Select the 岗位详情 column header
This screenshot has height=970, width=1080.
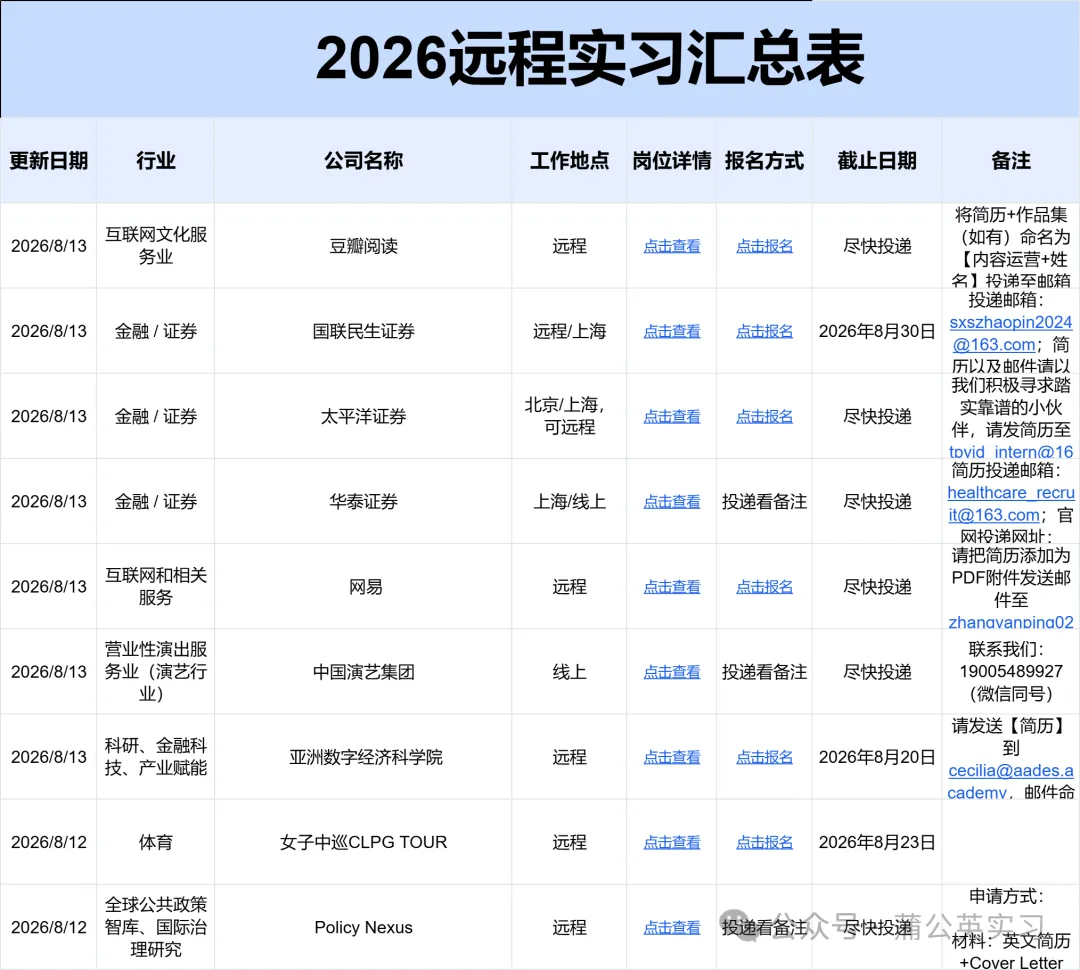pos(672,161)
